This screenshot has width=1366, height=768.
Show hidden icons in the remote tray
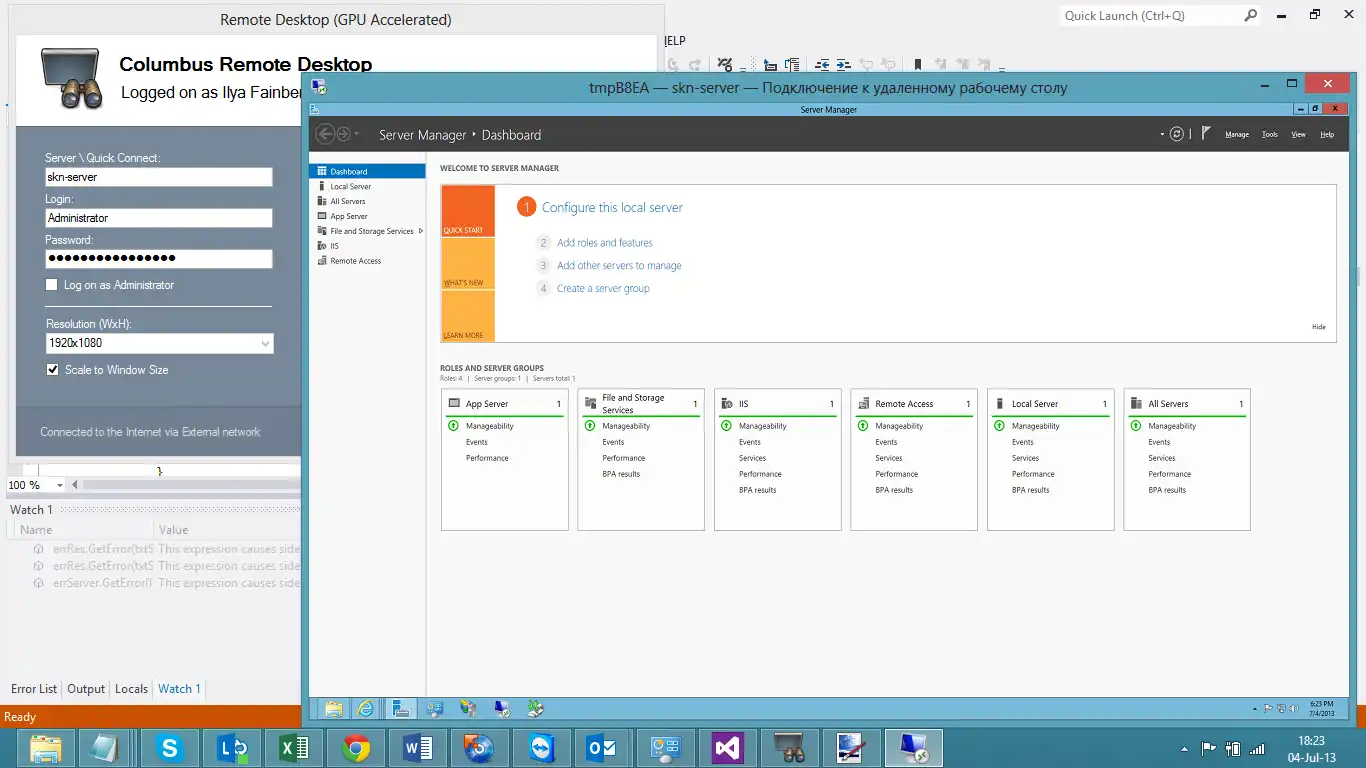1255,709
